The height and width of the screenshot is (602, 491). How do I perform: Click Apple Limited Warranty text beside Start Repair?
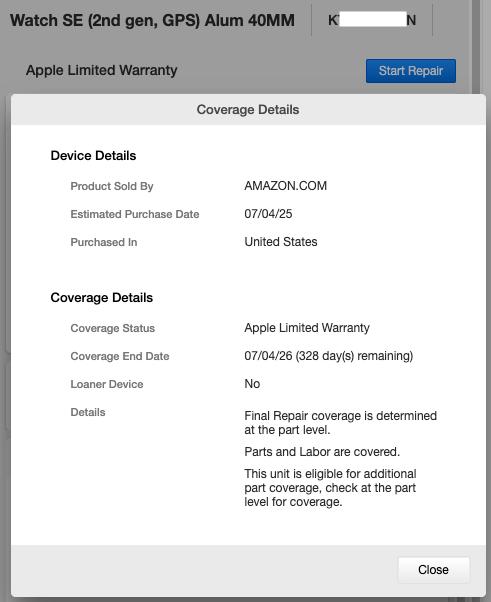(x=101, y=70)
